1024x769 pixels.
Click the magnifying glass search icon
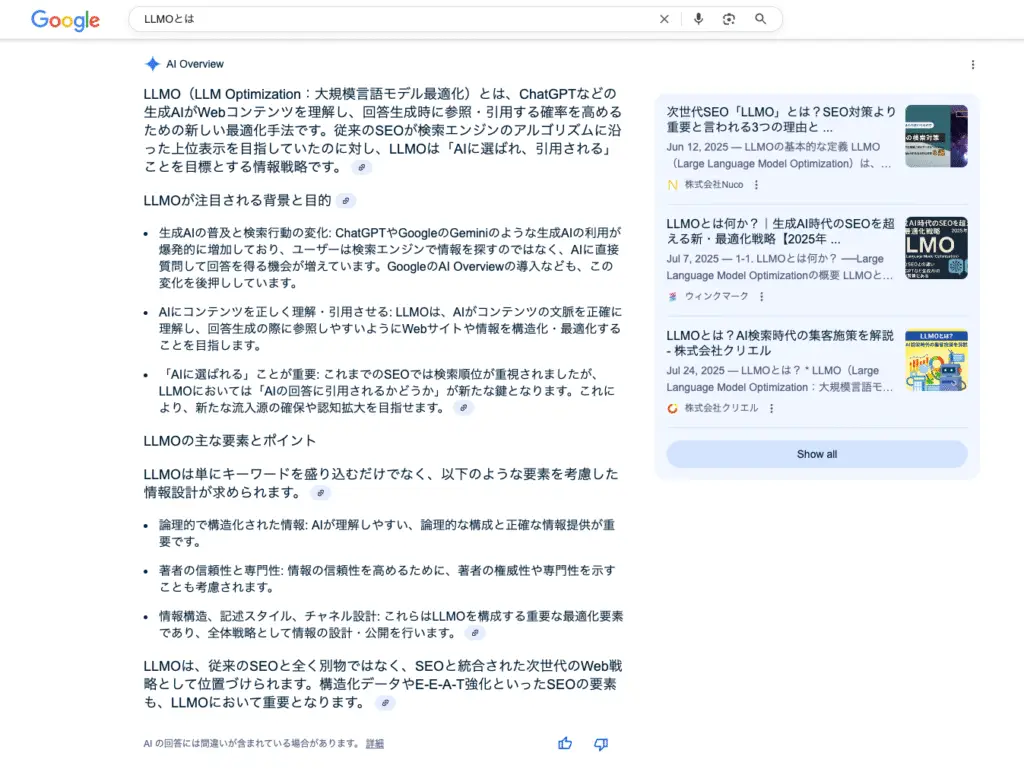pos(760,19)
